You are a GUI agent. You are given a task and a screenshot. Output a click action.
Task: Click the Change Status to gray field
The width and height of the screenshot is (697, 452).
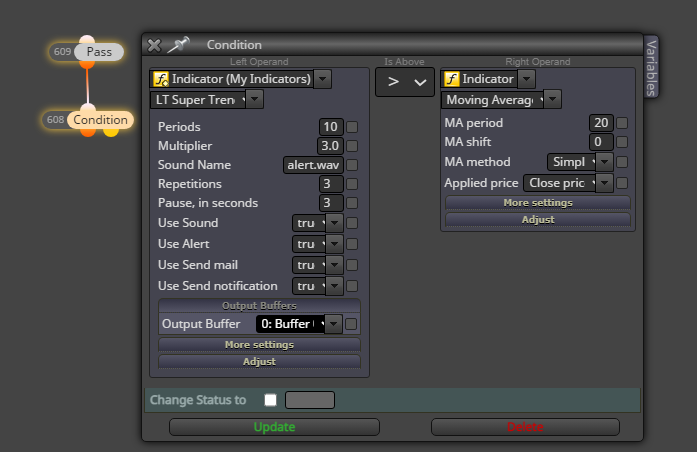(310, 400)
